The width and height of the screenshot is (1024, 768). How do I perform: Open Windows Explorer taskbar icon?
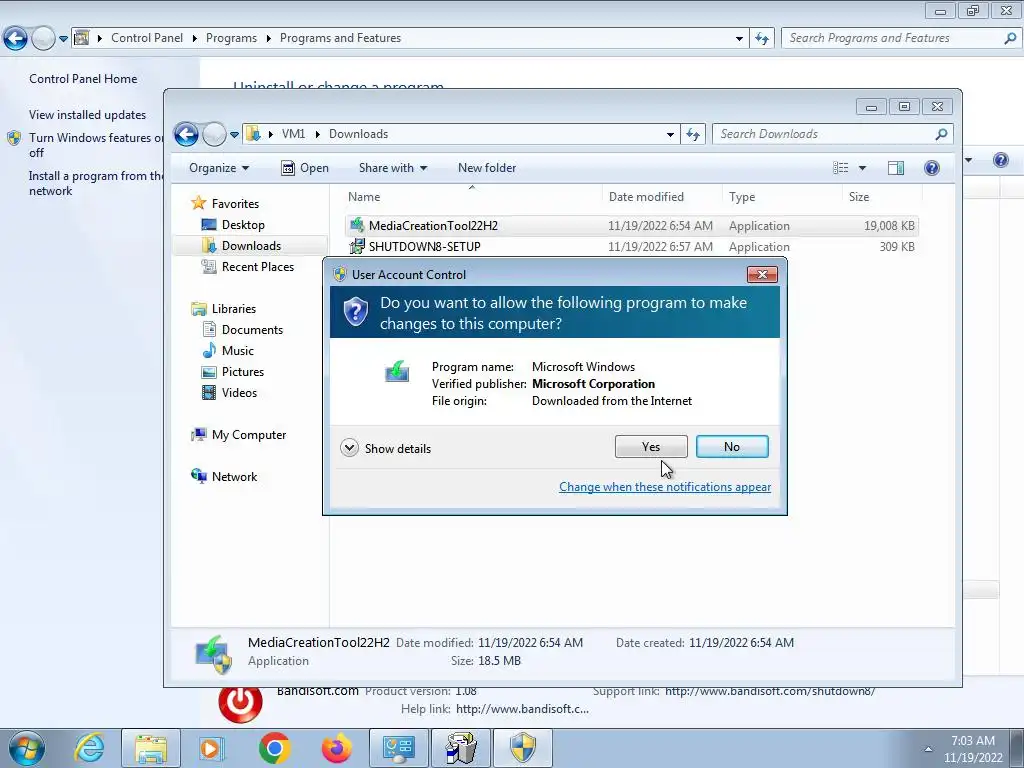[152, 748]
